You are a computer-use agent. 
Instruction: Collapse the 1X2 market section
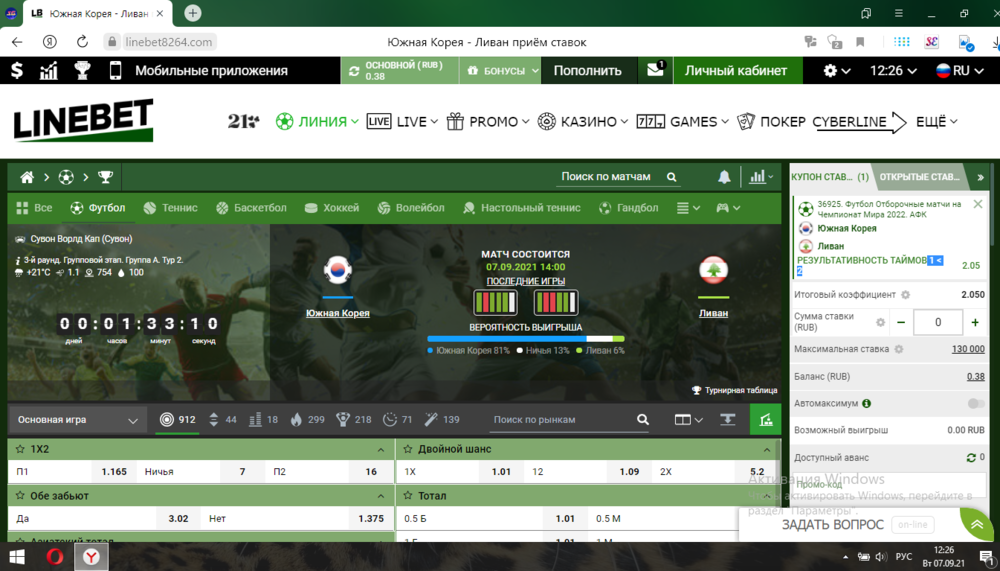coord(381,450)
